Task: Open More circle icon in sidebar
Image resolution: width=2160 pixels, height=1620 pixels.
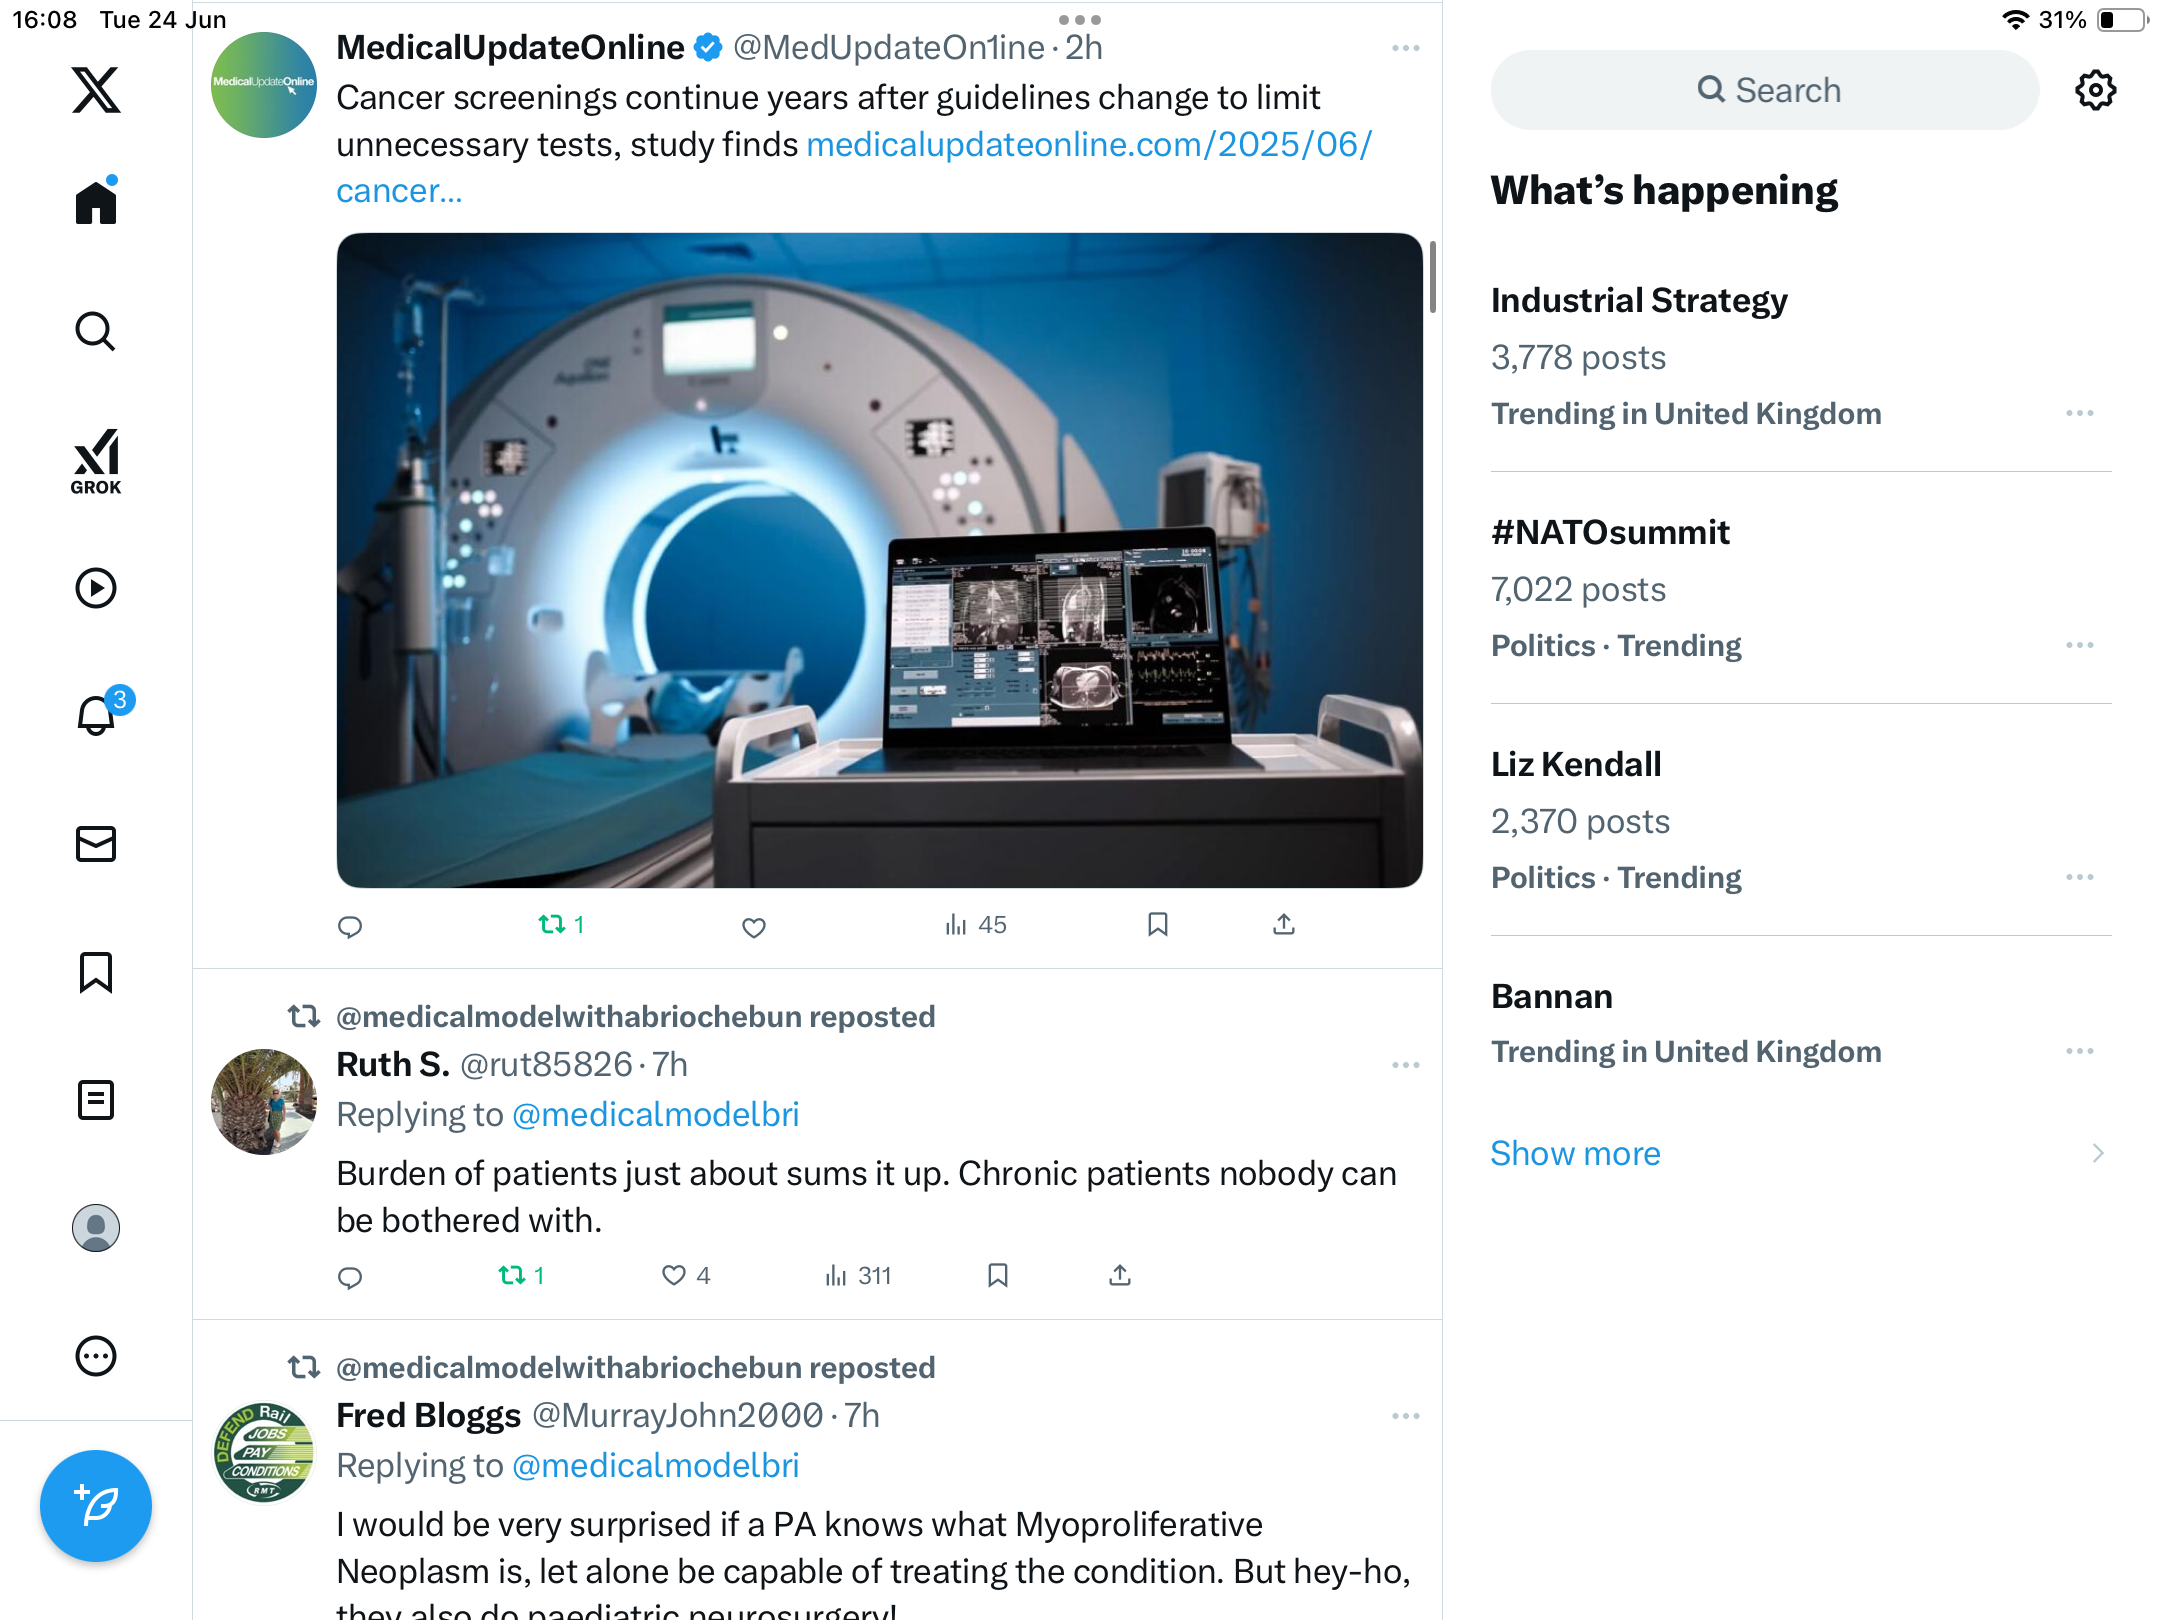Action: tap(96, 1356)
